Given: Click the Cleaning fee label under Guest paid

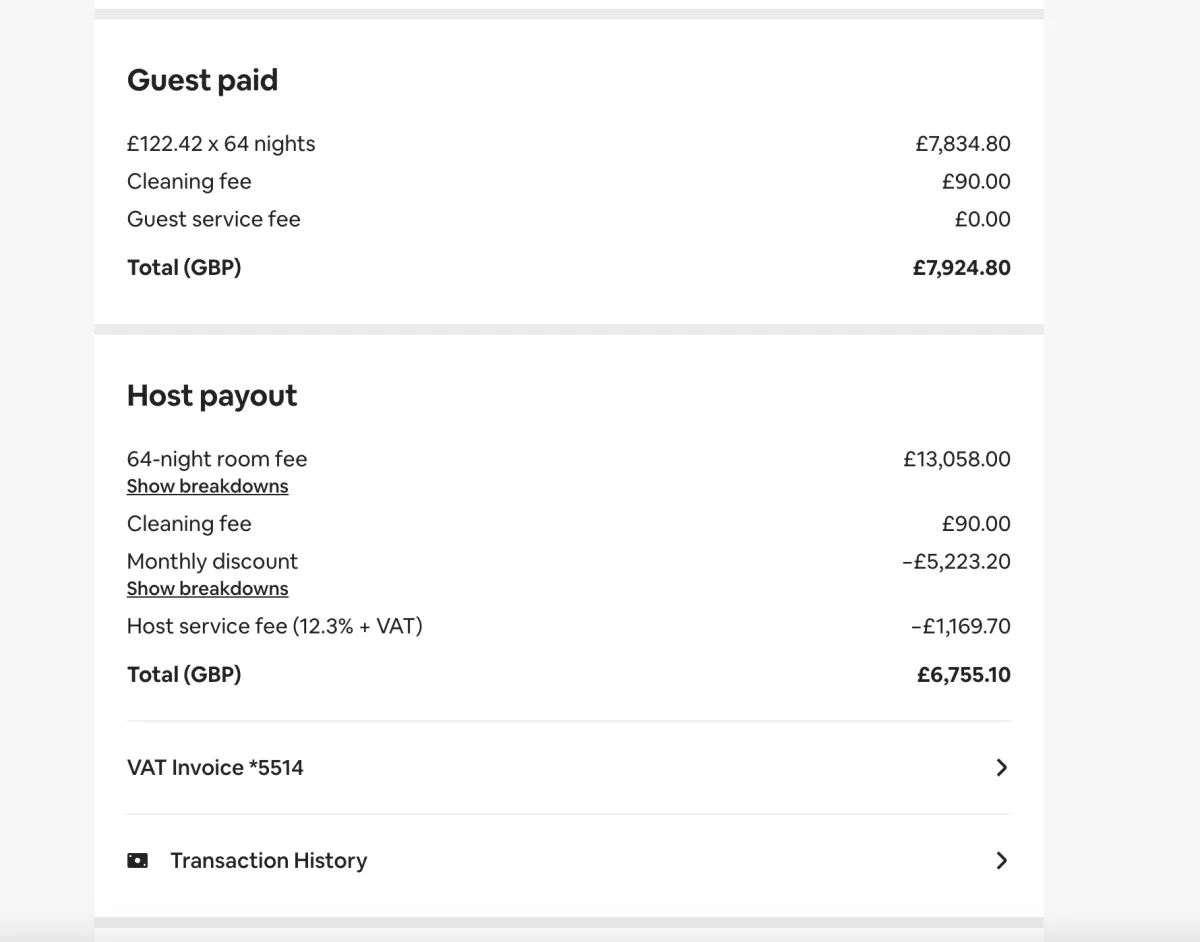Looking at the screenshot, I should point(189,182).
